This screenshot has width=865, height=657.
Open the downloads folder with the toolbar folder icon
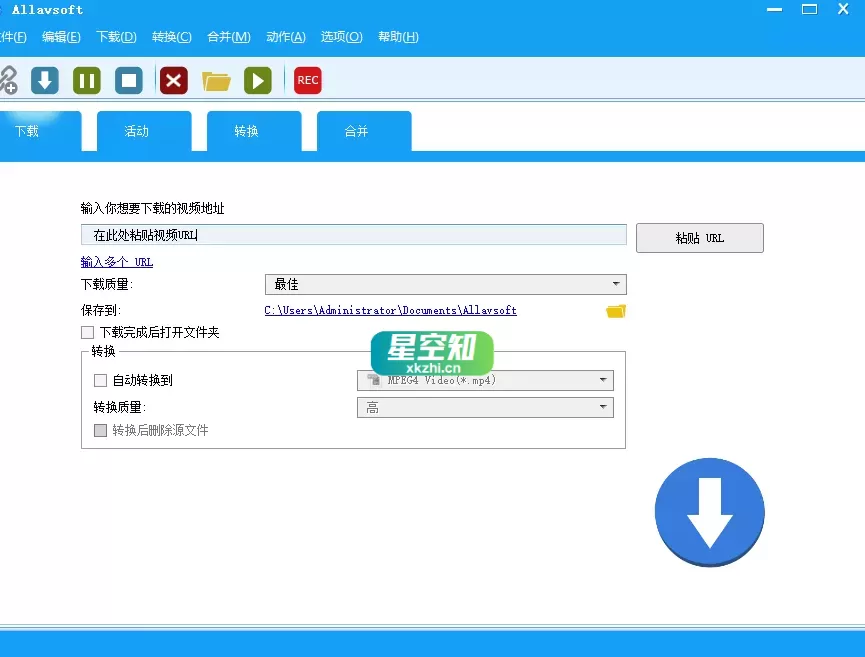pos(216,80)
